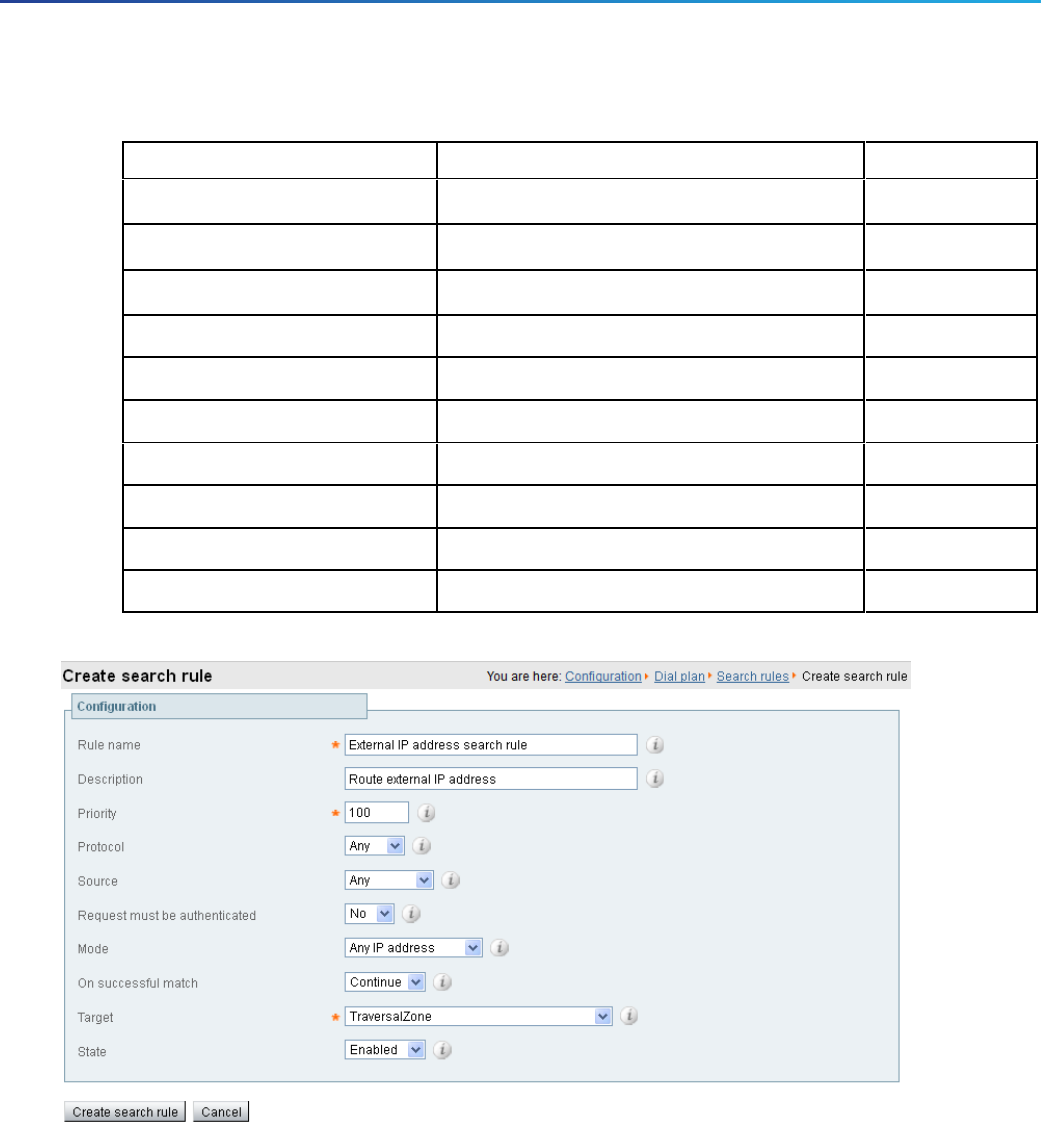1043x1126 pixels.
Task: Show the info tooltip for Mode
Action: point(499,948)
